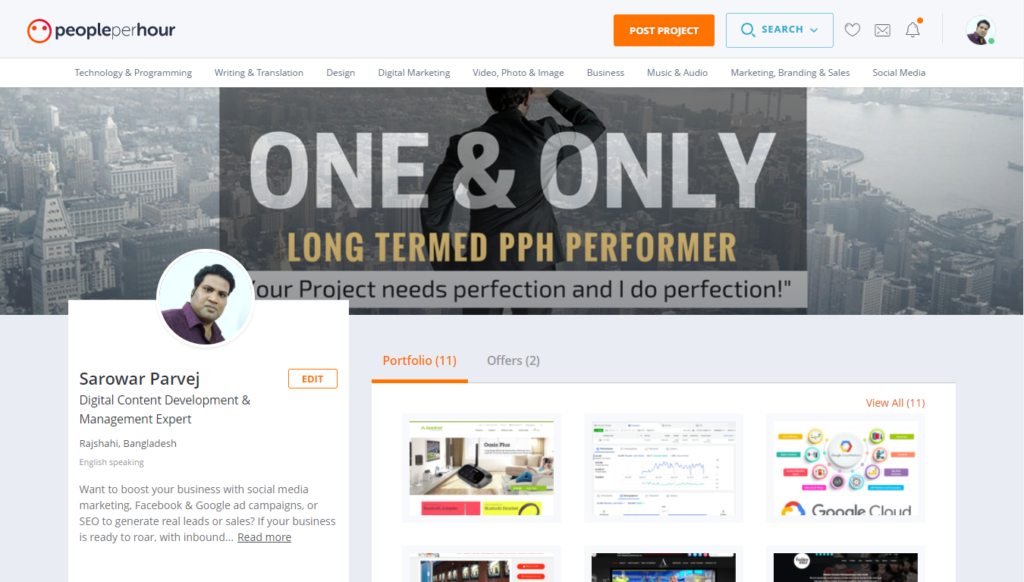1024x582 pixels.
Task: Click the Edit profile button
Action: 313,379
